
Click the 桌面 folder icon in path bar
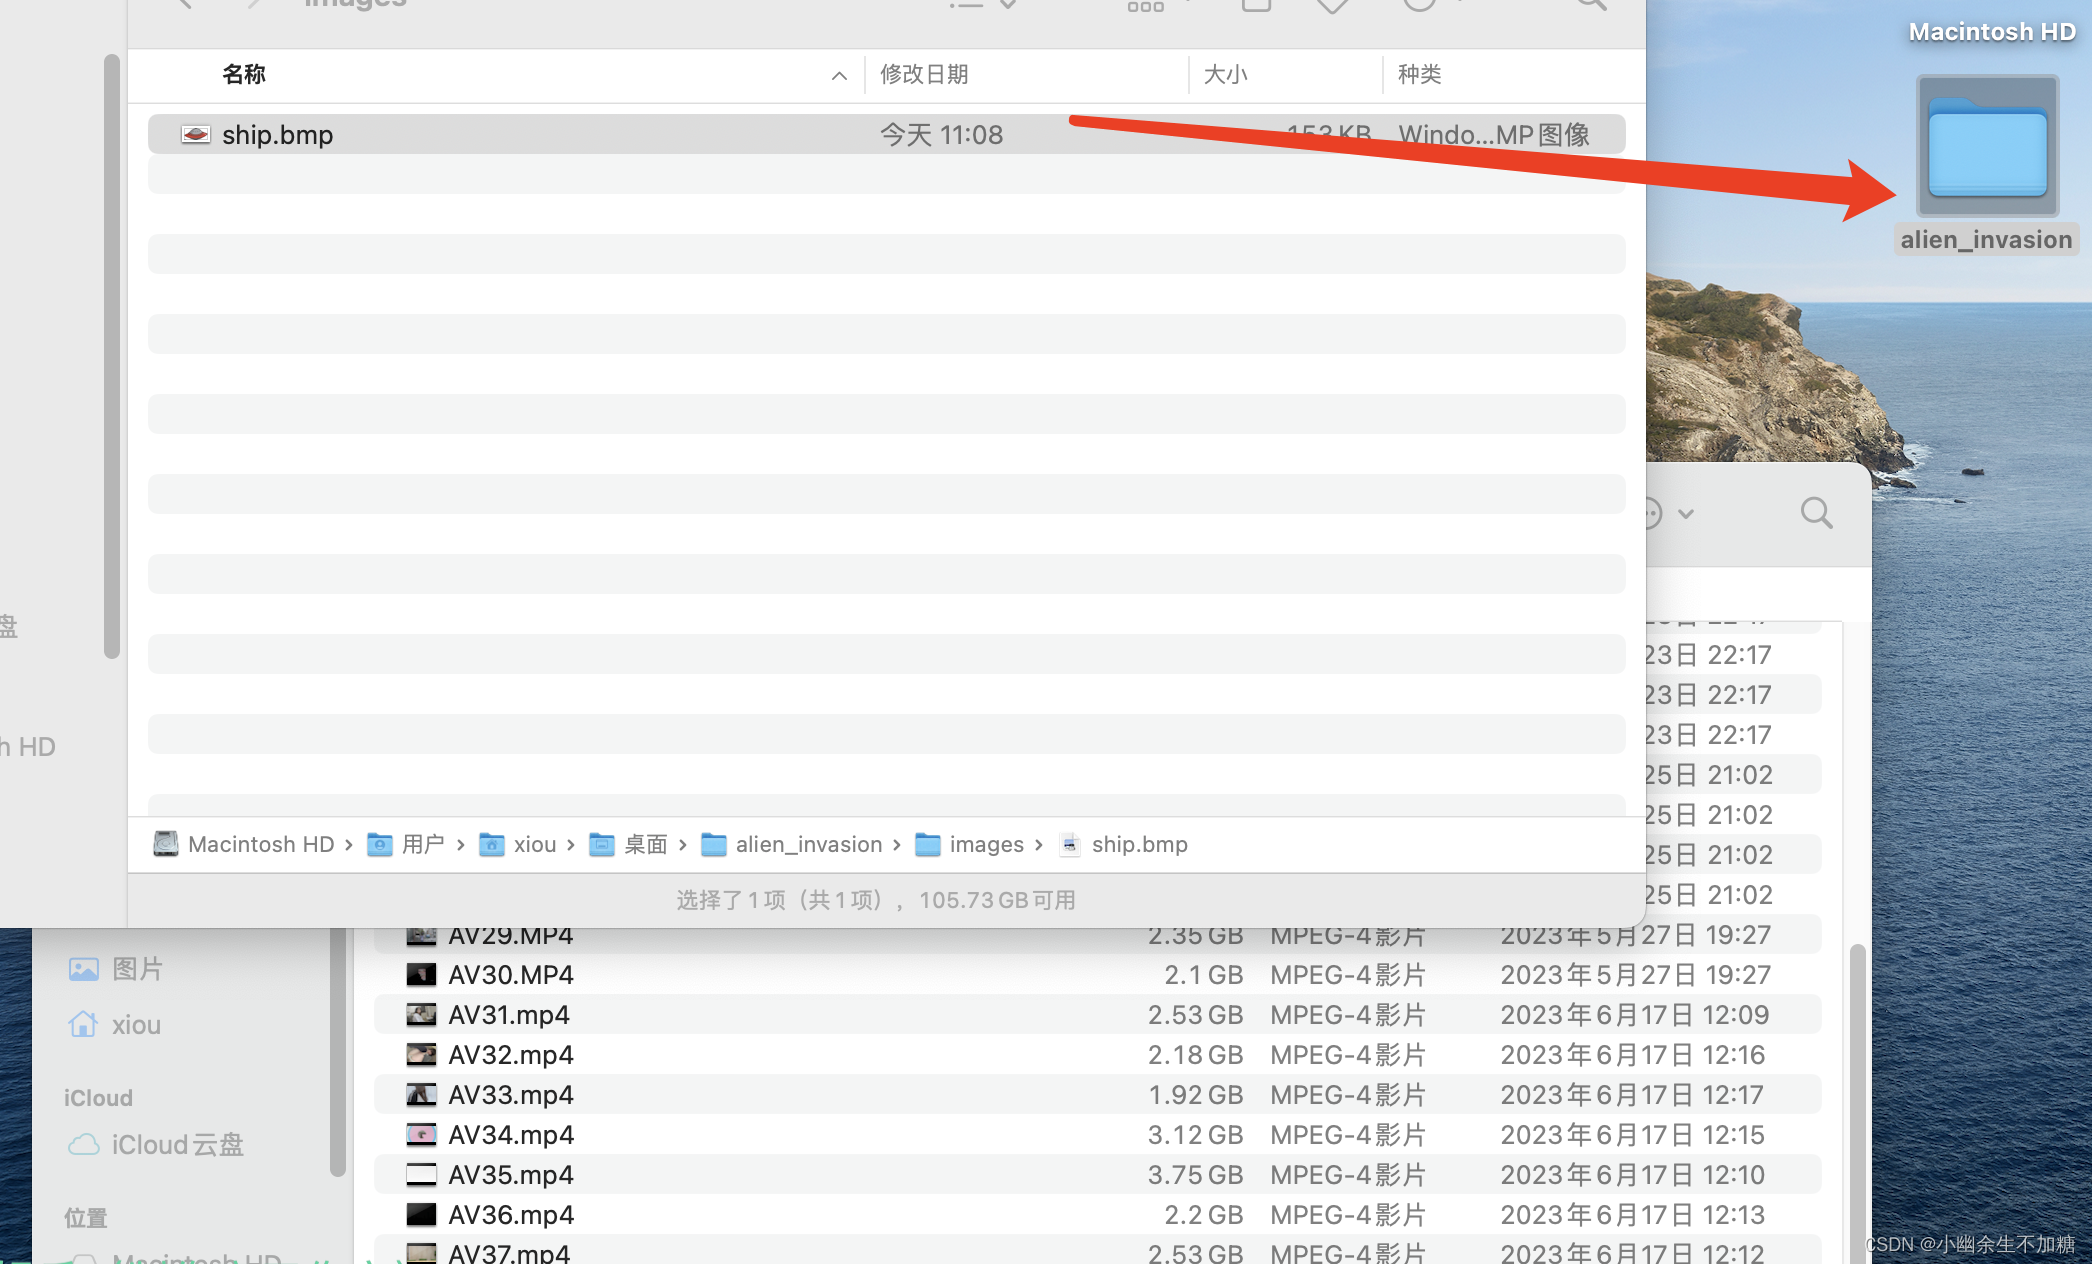(x=602, y=845)
